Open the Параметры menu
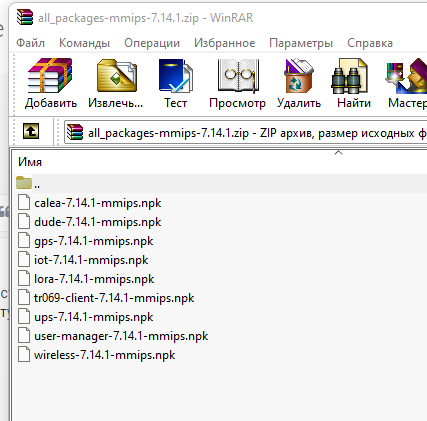427x421 pixels. click(301, 43)
